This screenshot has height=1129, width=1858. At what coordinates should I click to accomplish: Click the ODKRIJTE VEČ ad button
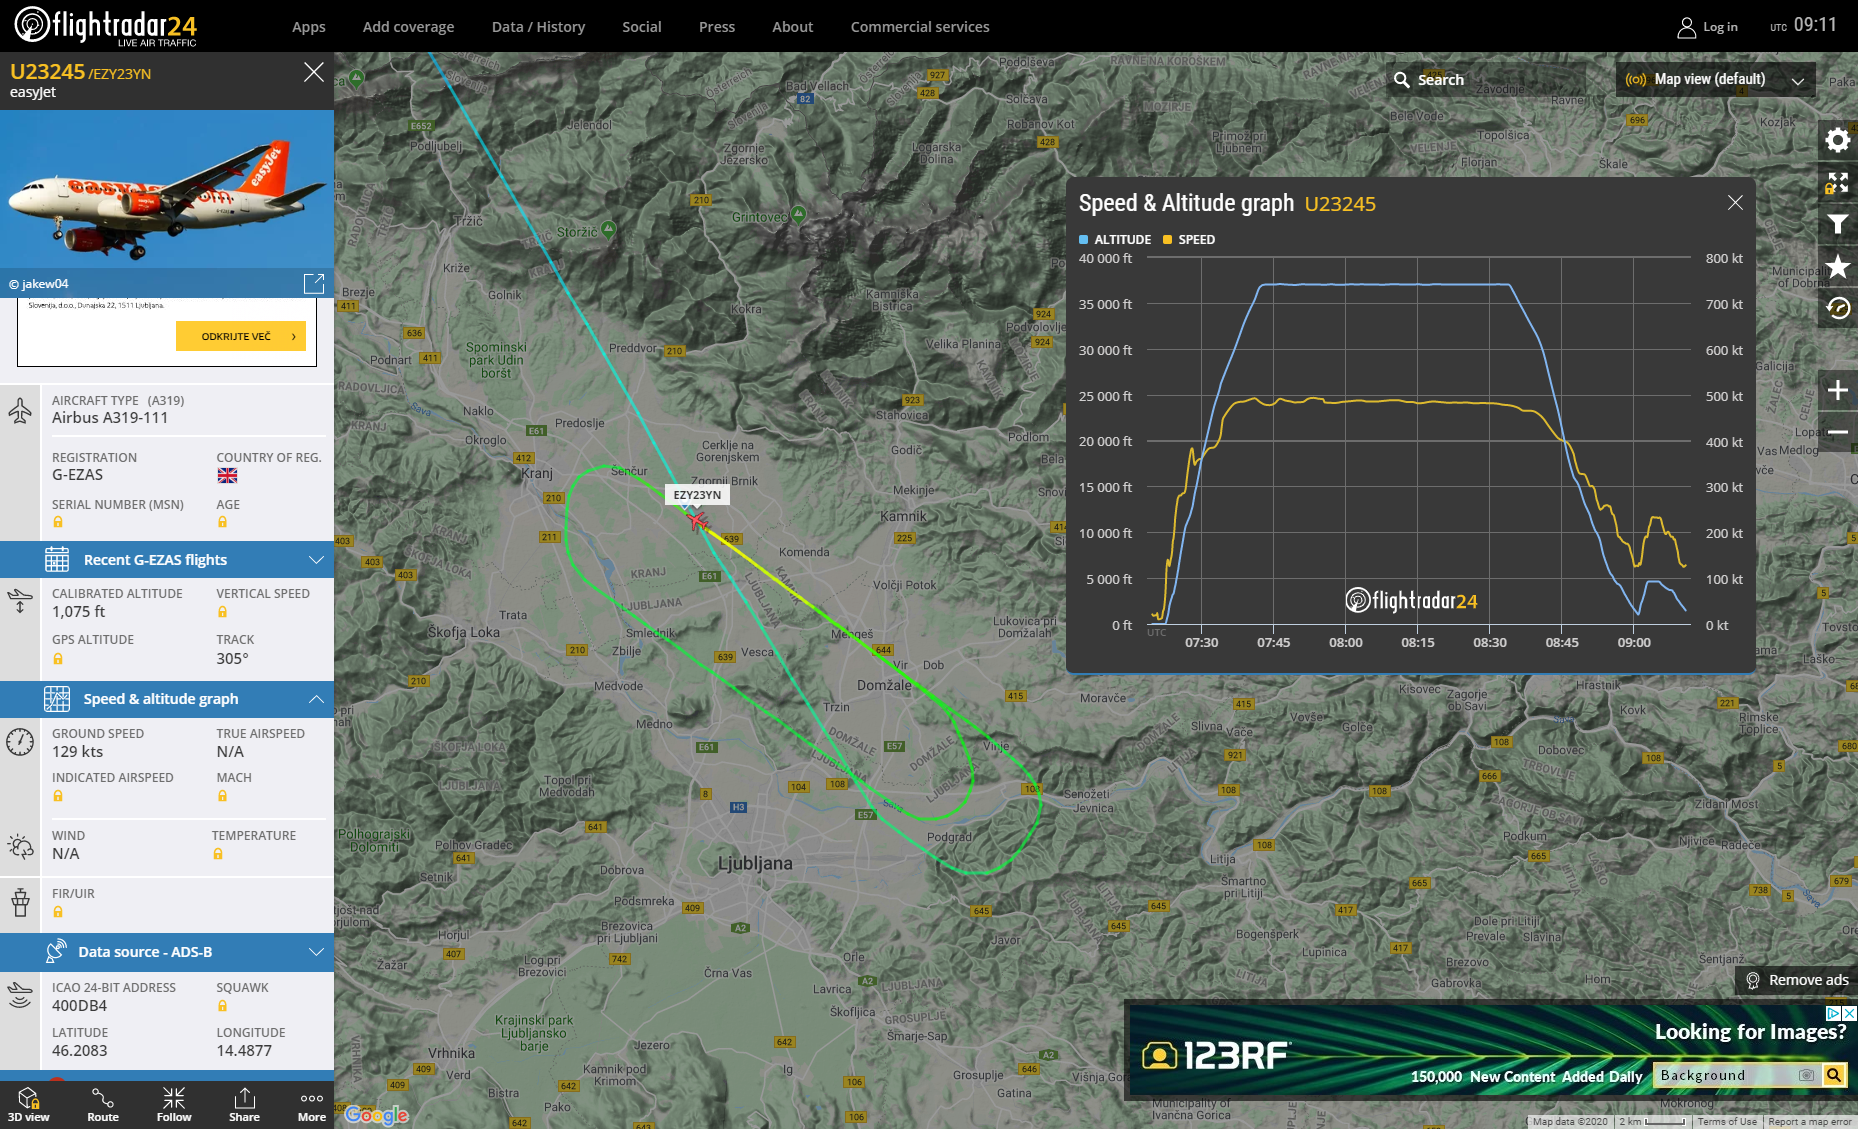(x=240, y=337)
